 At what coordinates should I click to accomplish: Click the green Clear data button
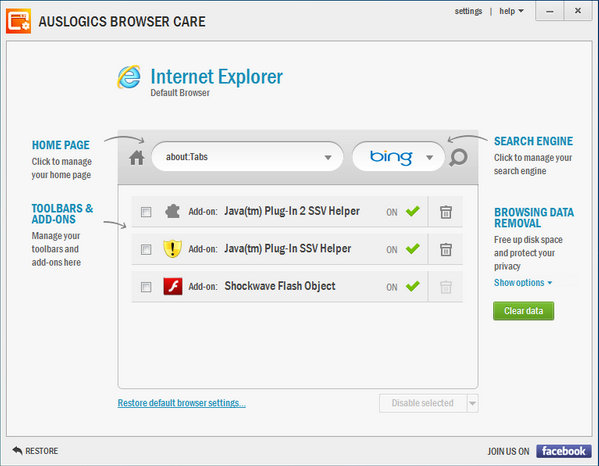point(523,311)
